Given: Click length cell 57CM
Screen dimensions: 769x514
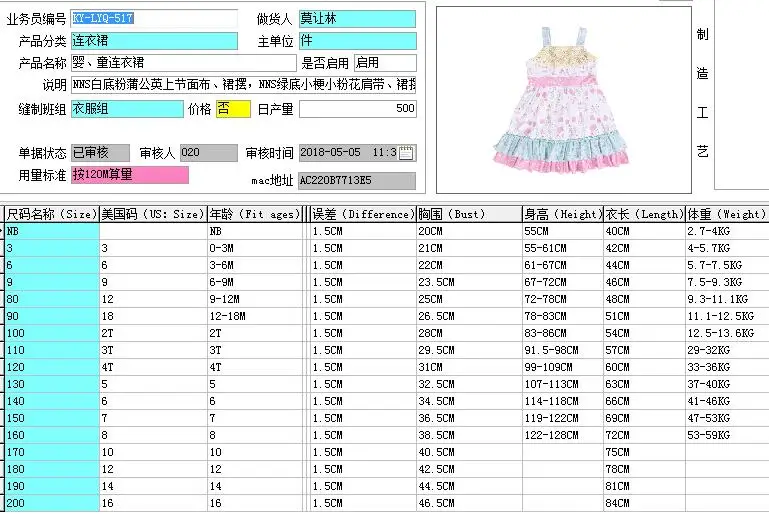Looking at the screenshot, I should pos(644,350).
